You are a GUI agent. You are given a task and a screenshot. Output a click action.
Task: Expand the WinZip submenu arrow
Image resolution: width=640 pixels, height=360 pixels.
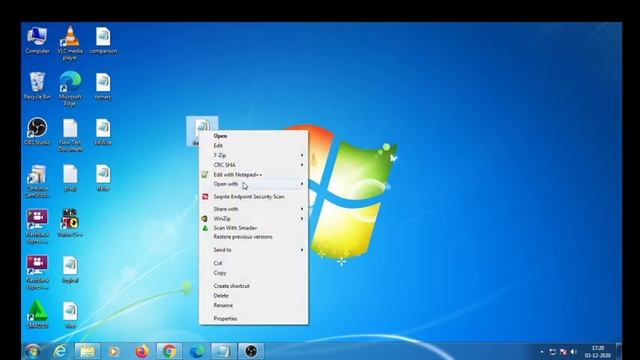click(x=302, y=219)
